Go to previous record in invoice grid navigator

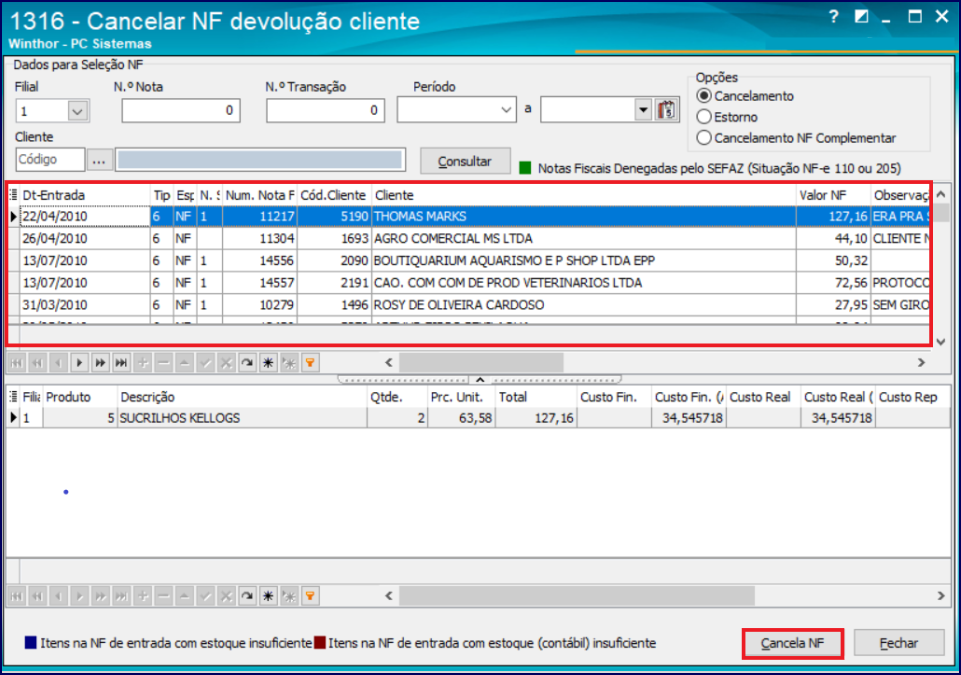(58, 363)
